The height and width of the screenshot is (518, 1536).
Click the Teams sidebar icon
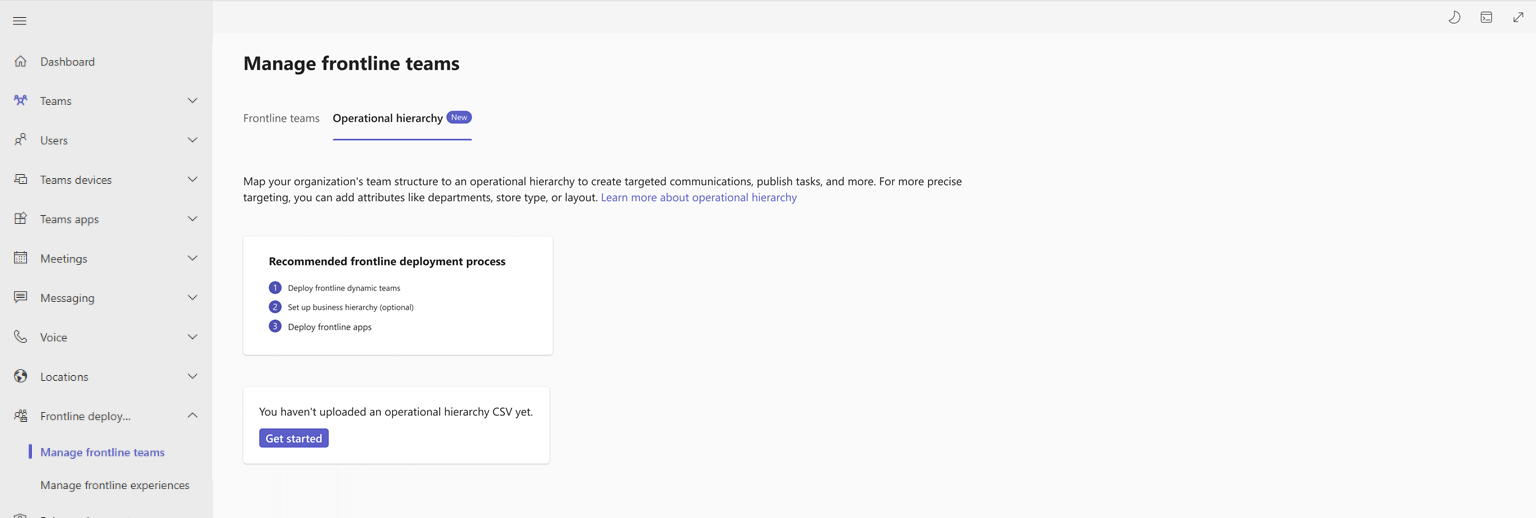tap(21, 101)
